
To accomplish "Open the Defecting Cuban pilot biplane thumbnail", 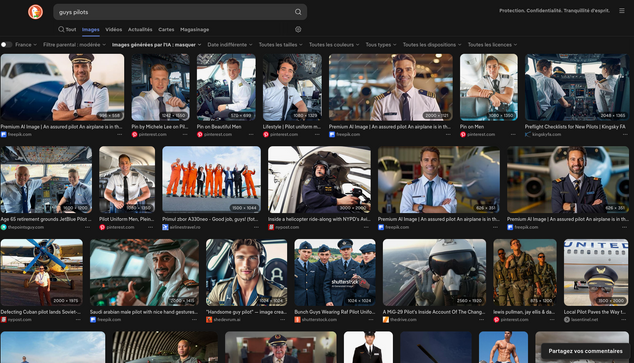I will click(42, 272).
